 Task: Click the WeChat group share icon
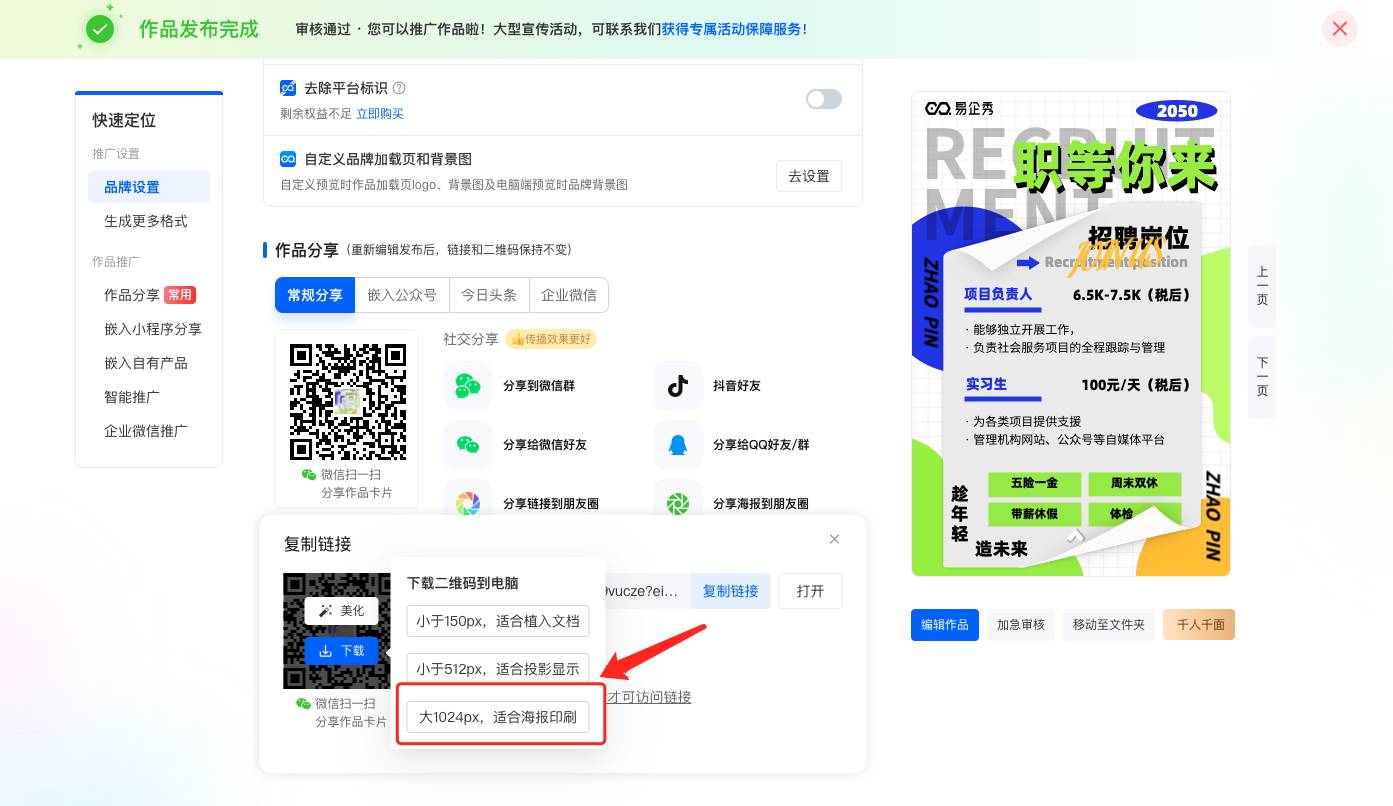468,386
